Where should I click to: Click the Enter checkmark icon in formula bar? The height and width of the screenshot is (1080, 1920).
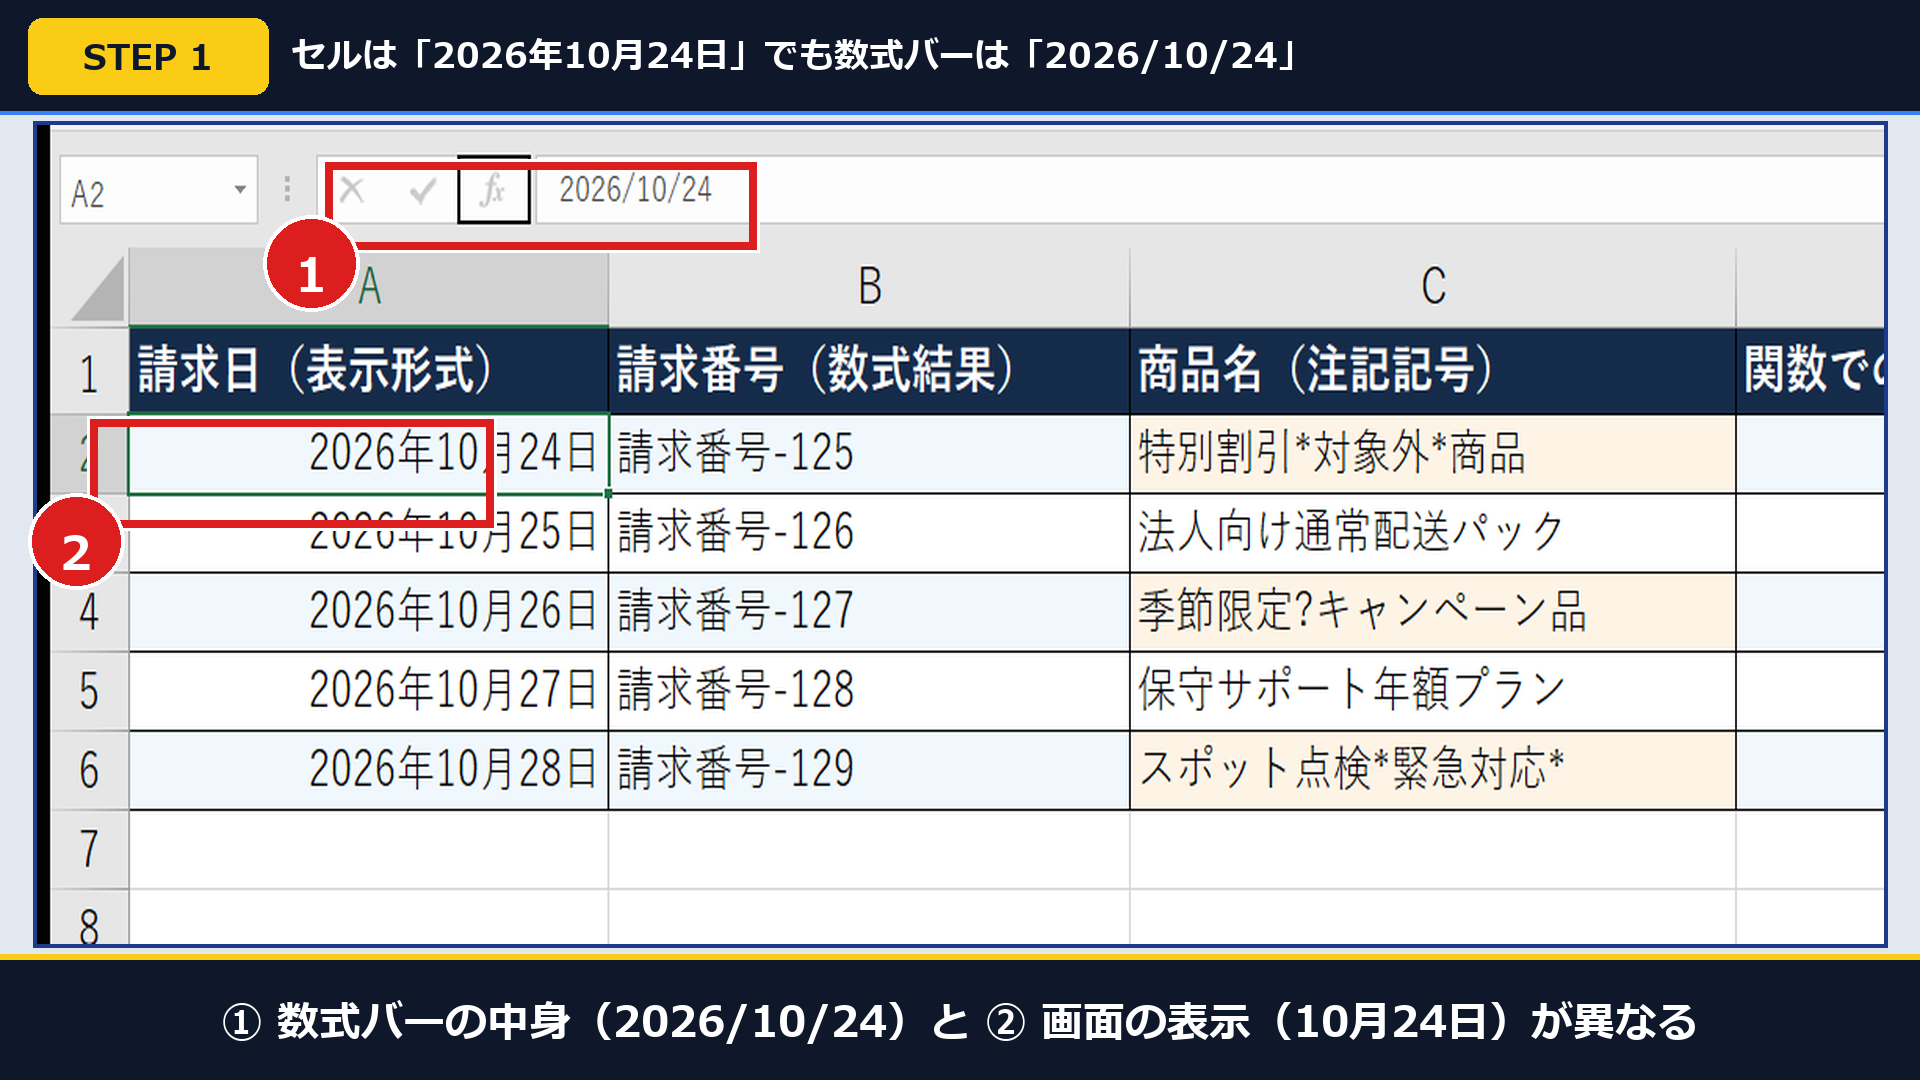coord(423,189)
